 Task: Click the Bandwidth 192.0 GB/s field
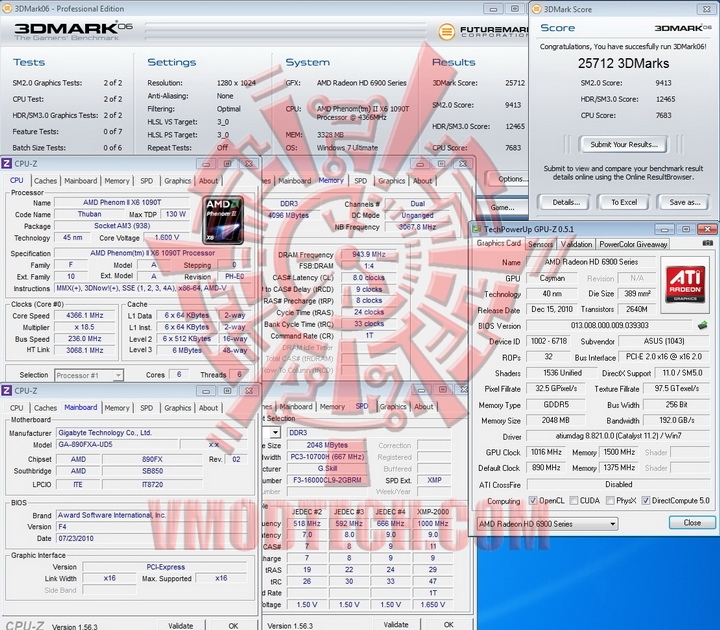click(x=676, y=421)
